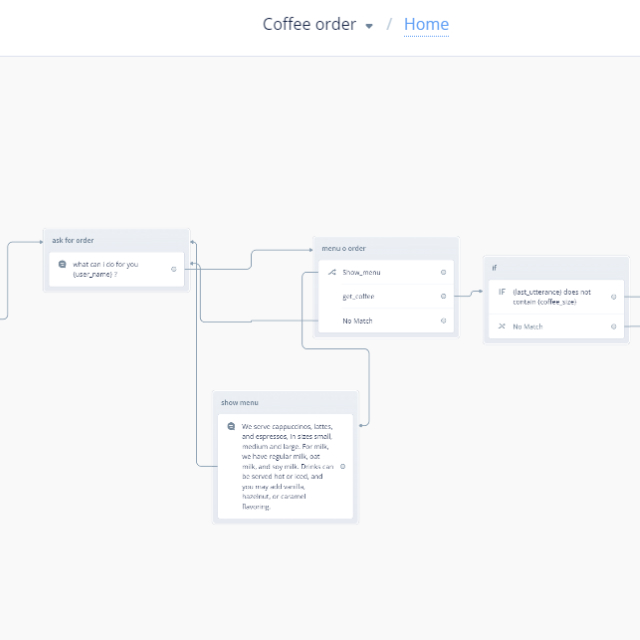
Task: Click the output port of get_coffee row
Action: pyautogui.click(x=443, y=296)
